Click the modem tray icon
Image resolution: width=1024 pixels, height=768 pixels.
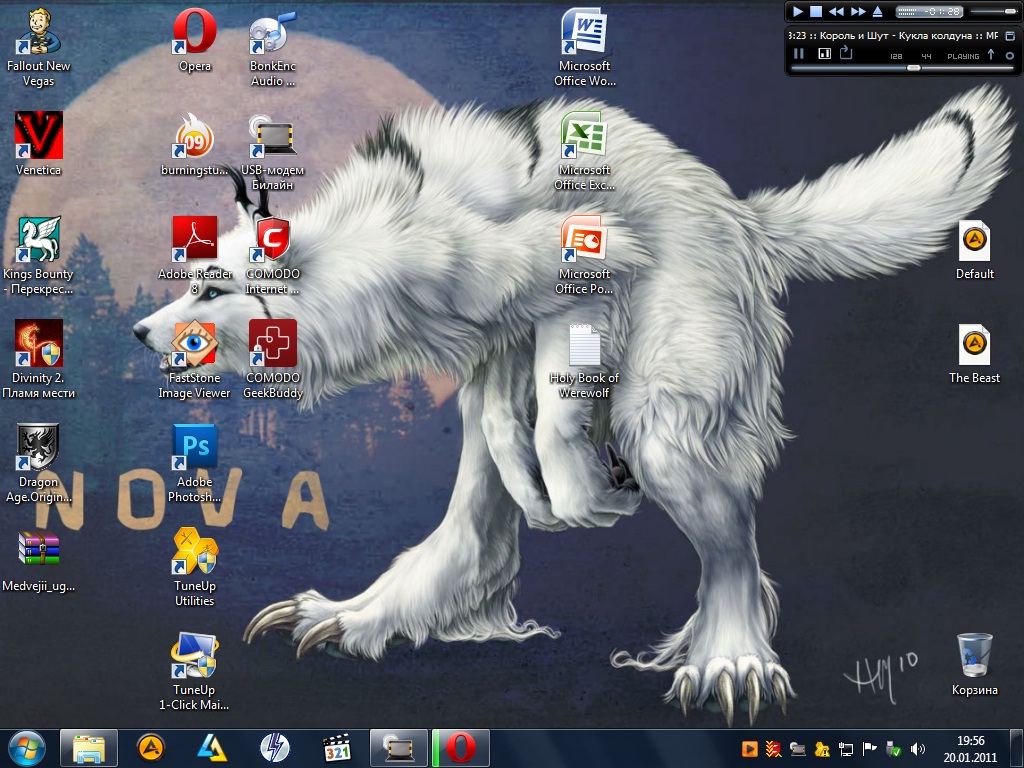click(x=797, y=749)
